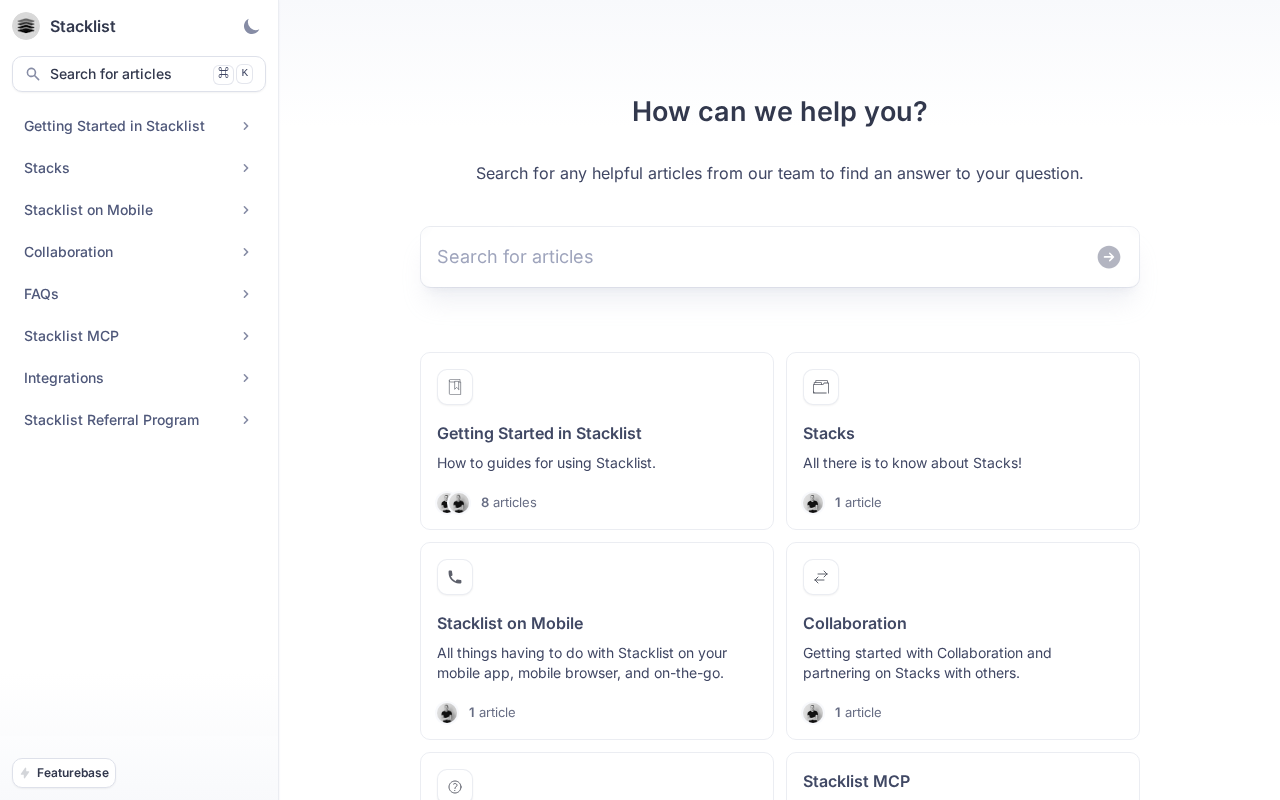Open Integrations in sidebar
This screenshot has height=800, width=1280.
[x=139, y=378]
